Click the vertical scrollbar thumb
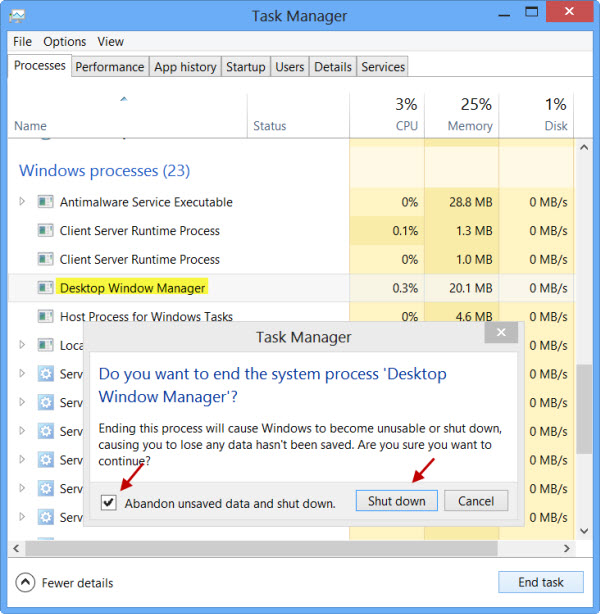Viewport: 600px width, 614px height. (584, 409)
